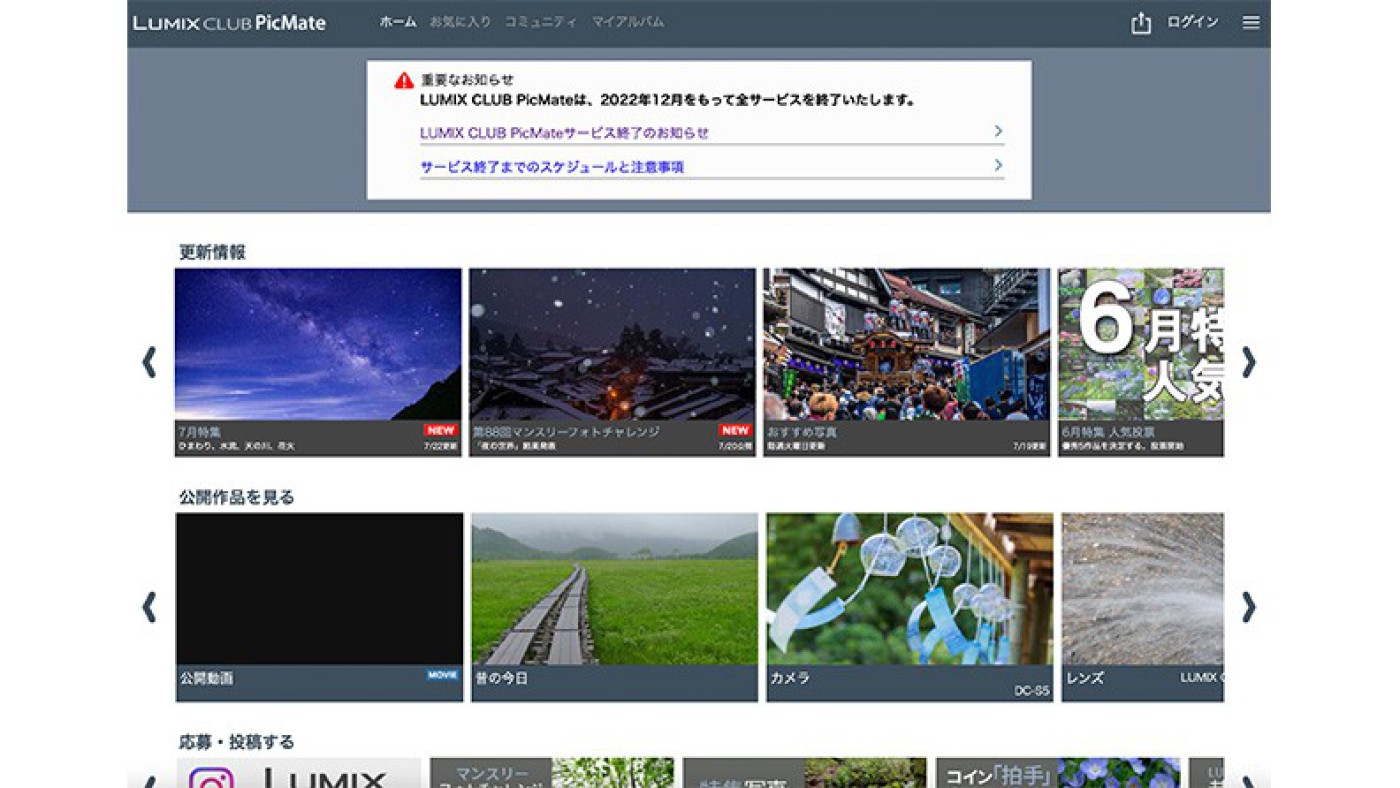This screenshot has width=1400, height=788.
Task: Expand chevron on サービス終了のお知らせ link
Action: pyautogui.click(x=998, y=132)
